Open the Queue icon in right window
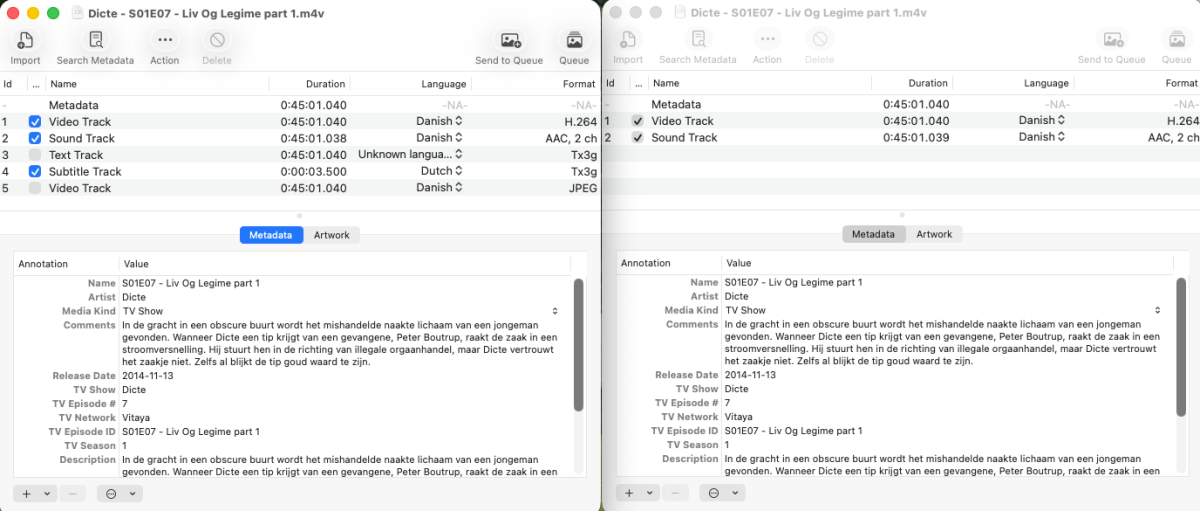This screenshot has height=511, width=1200. coord(1177,40)
